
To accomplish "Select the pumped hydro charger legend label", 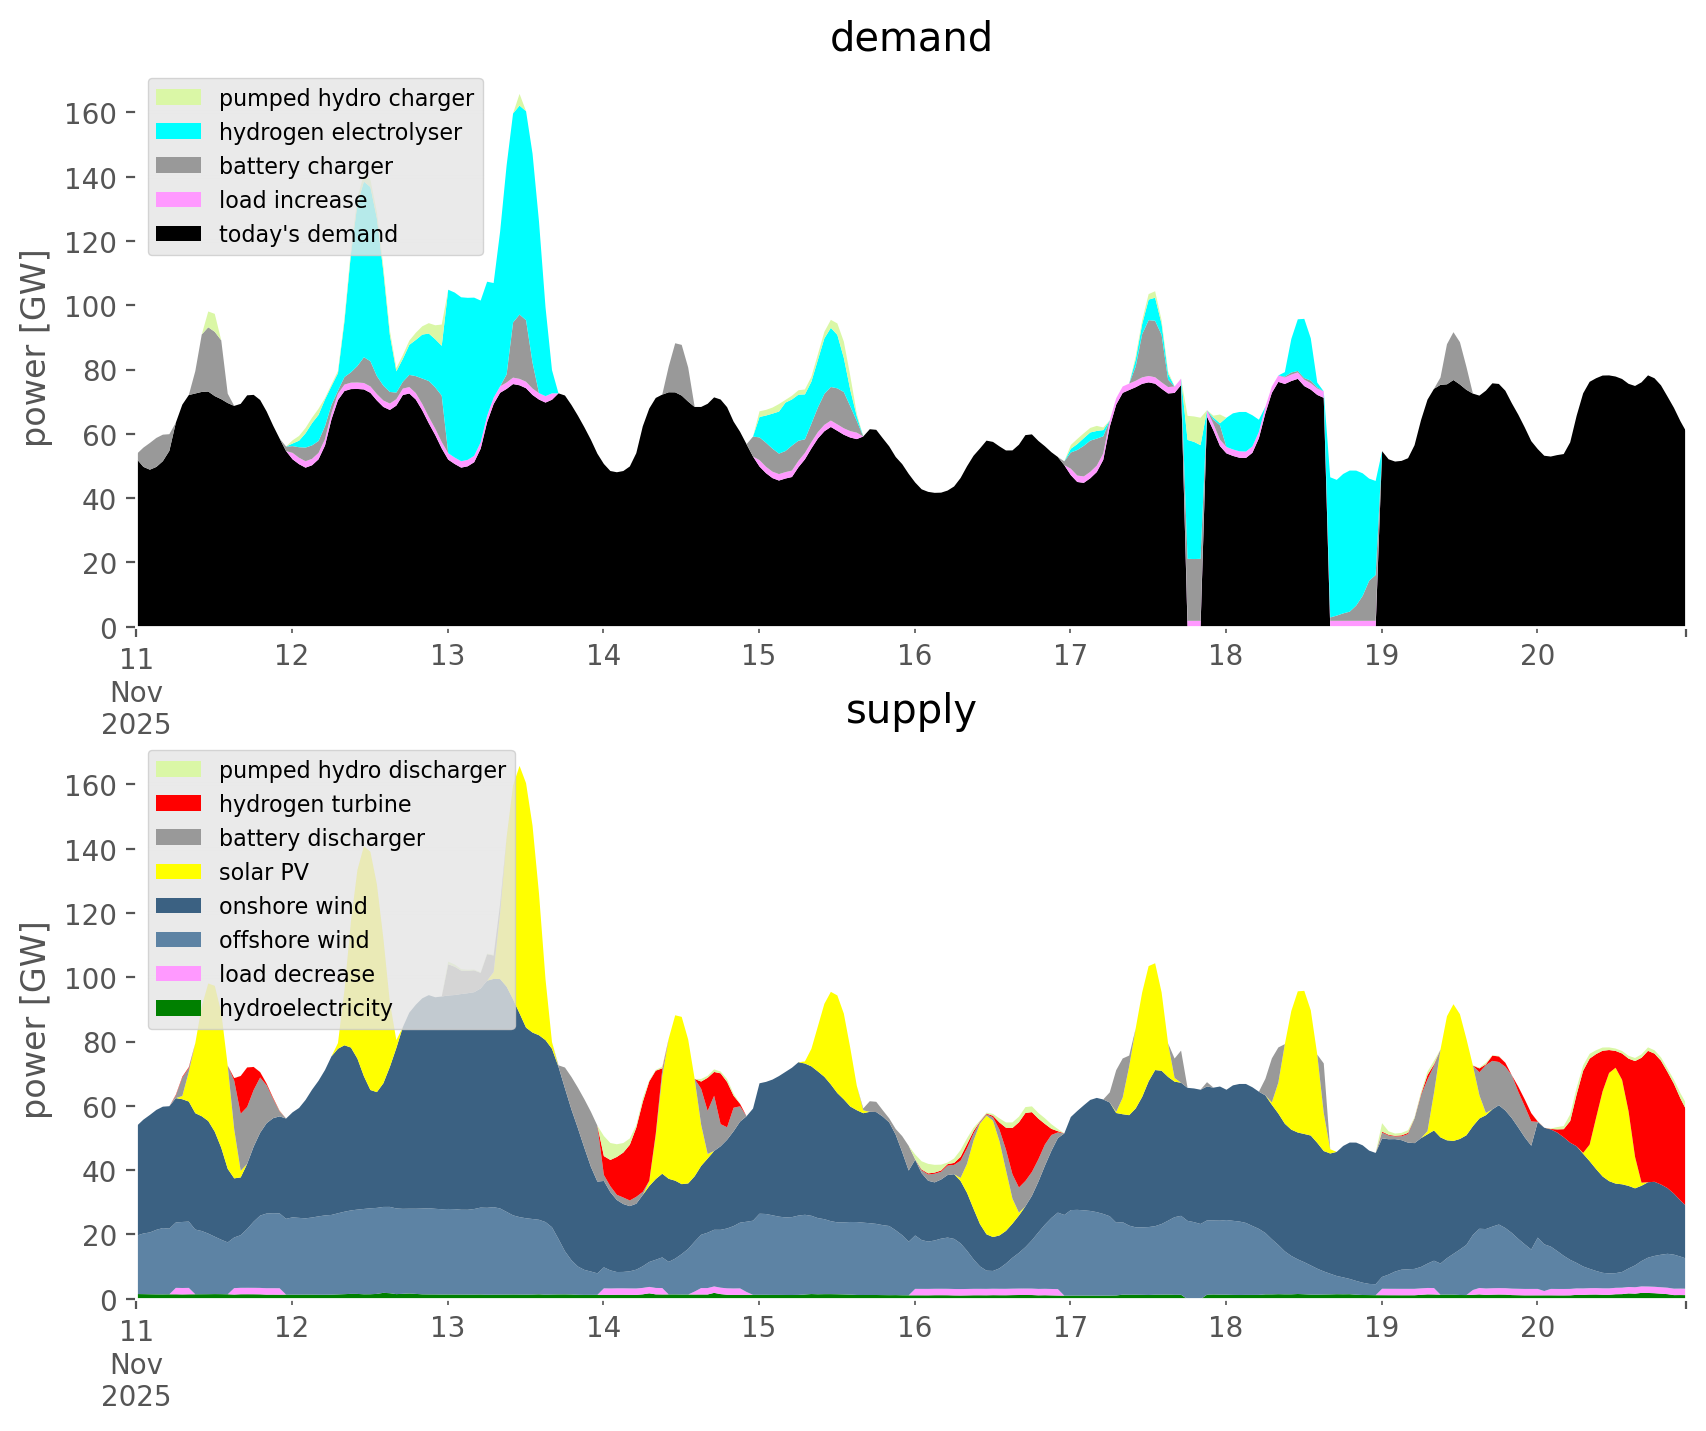I will pyautogui.click(x=346, y=98).
